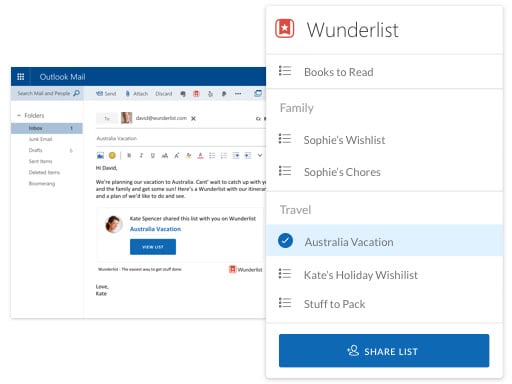Open the Outlook app launcher grid
Screen dimensions: 512x384
click(20, 77)
